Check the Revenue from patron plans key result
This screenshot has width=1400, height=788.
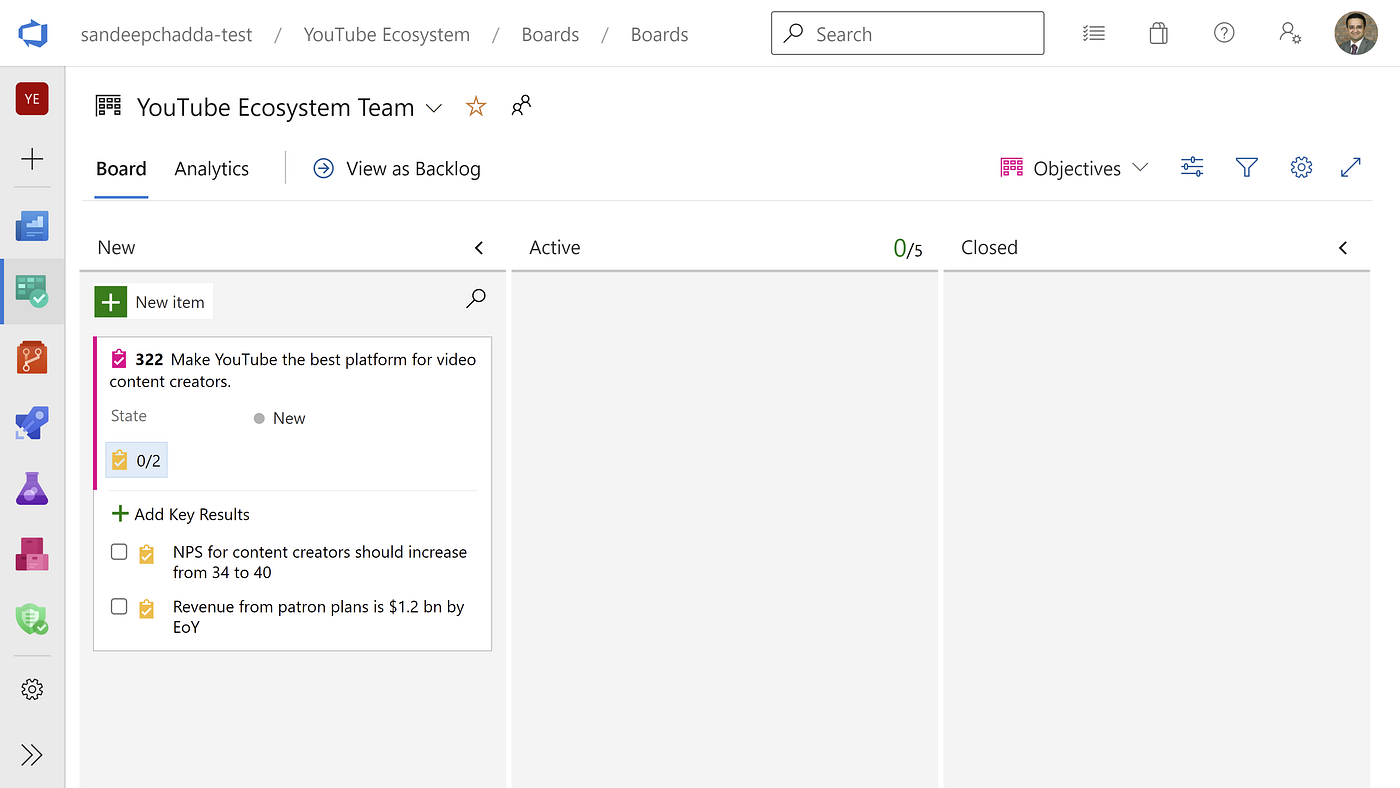(x=119, y=607)
